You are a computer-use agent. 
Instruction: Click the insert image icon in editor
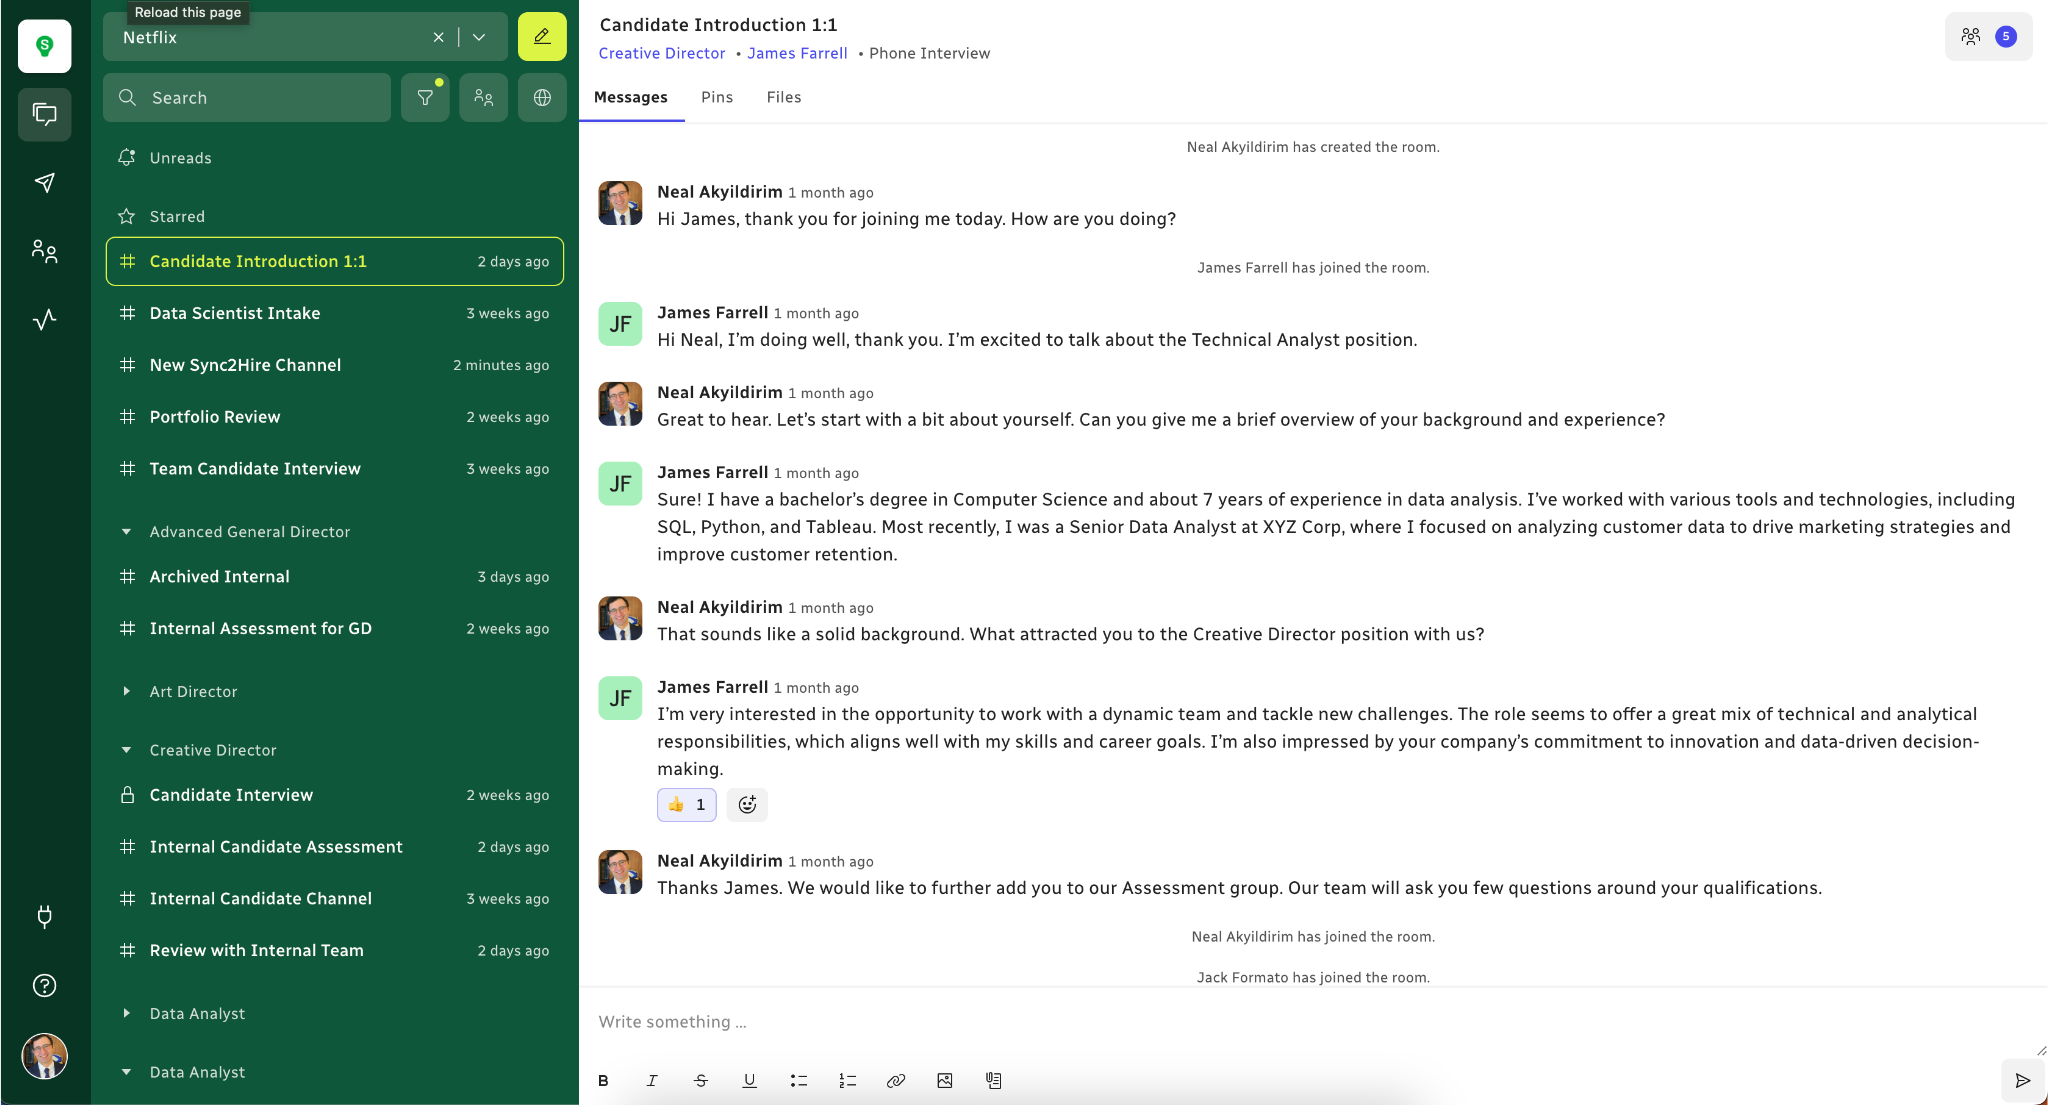pos(945,1080)
